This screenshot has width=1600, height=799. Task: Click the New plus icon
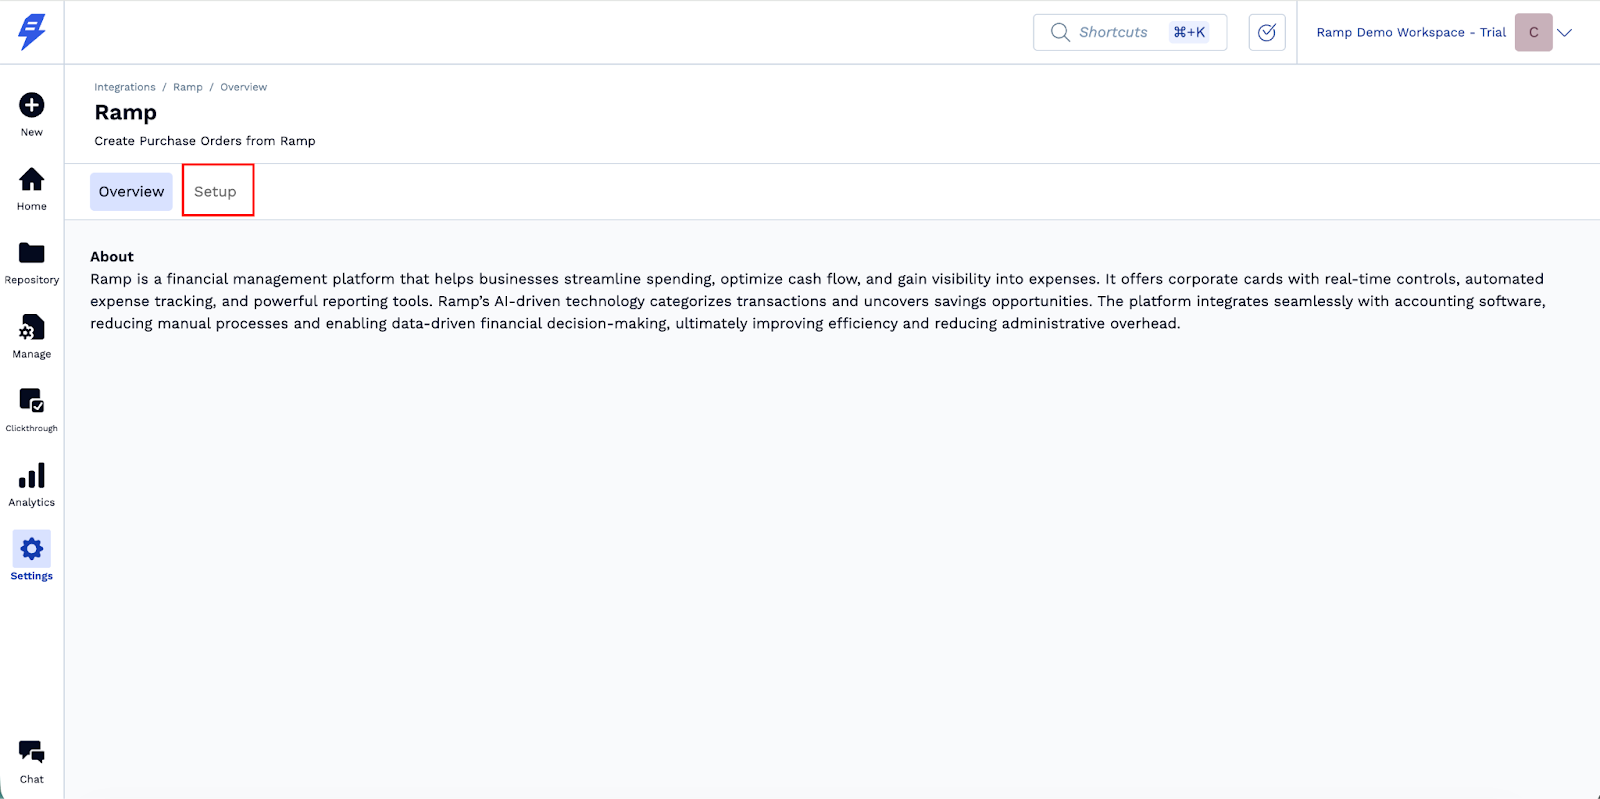click(32, 105)
